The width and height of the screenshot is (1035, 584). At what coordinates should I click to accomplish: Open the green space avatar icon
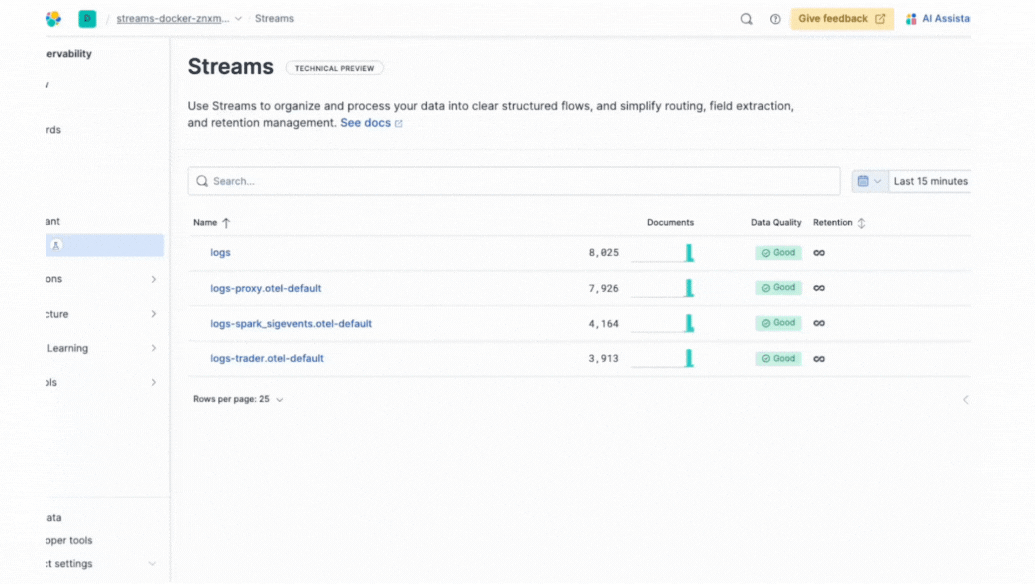(x=87, y=19)
